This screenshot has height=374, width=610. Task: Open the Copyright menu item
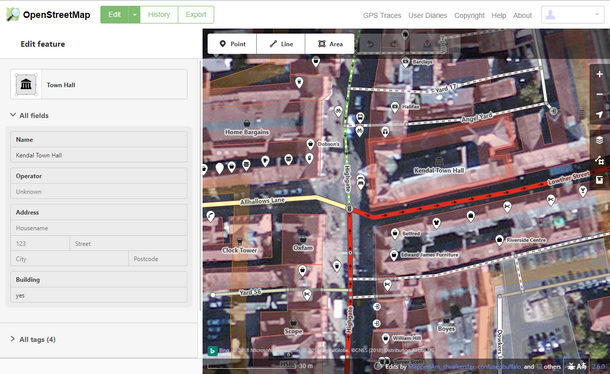tap(469, 16)
